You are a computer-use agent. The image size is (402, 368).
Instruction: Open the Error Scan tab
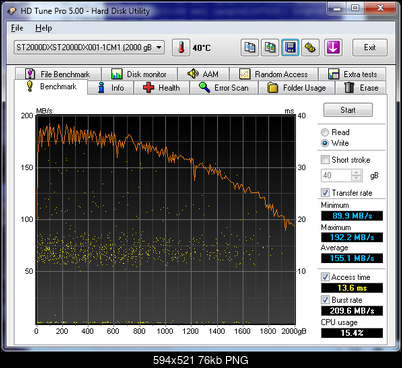click(x=224, y=88)
